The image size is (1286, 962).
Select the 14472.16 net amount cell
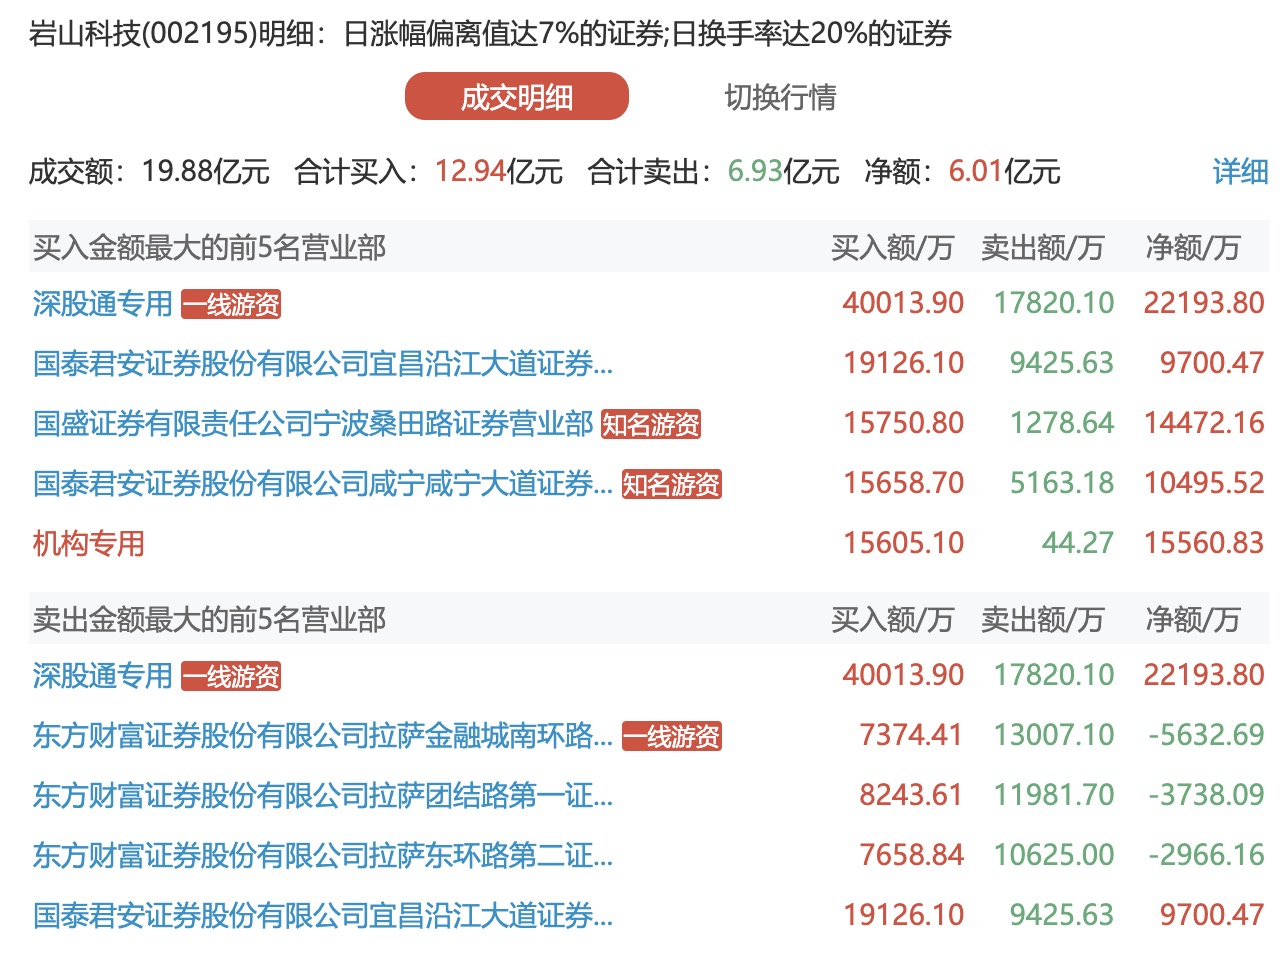(1204, 423)
